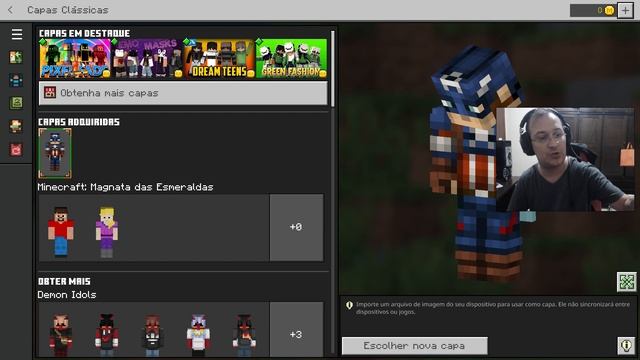Click the info icon beside Escolher nova capa

pos(627,346)
